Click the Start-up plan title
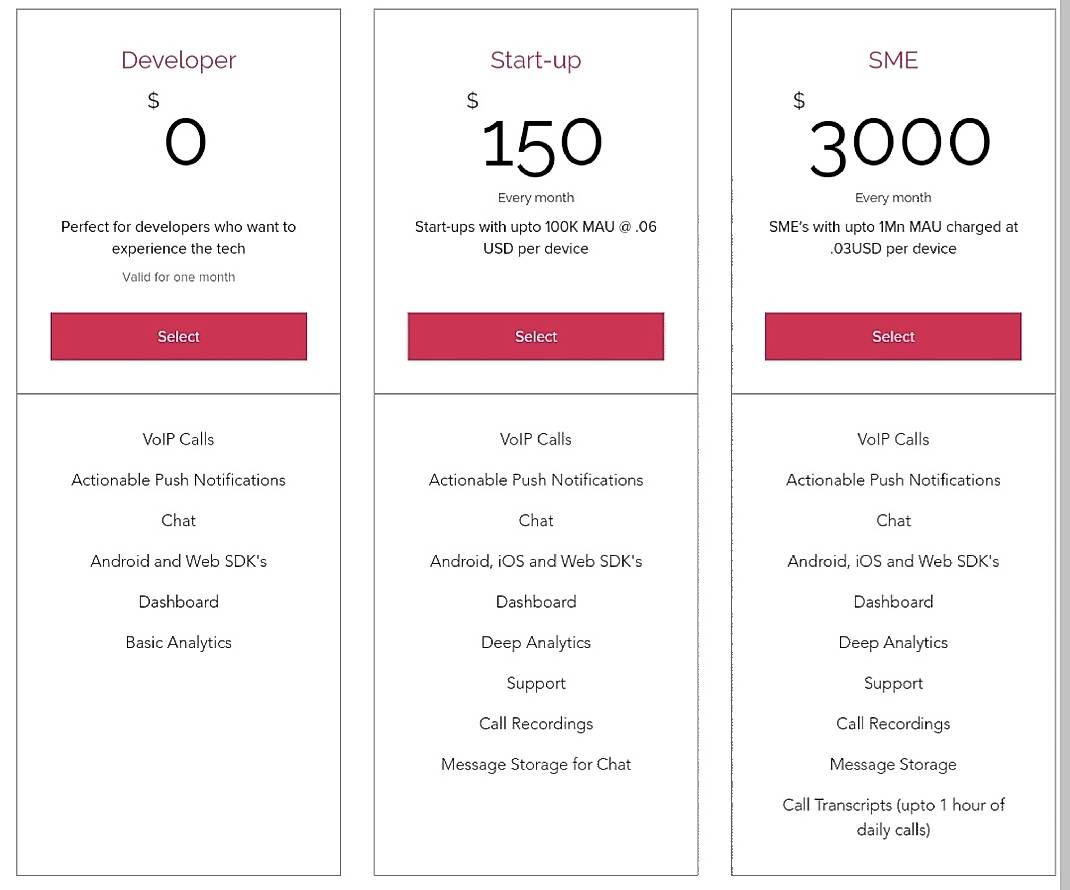Screen dimensions: 1070x890 535,60
